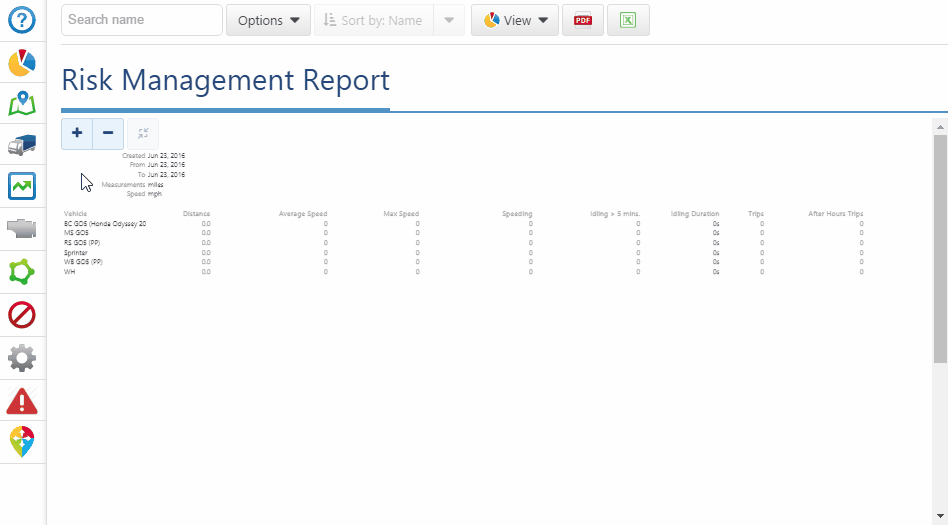Image resolution: width=948 pixels, height=525 pixels.
Task: Open the green Zones polygon icon
Action: pyautogui.click(x=22, y=272)
